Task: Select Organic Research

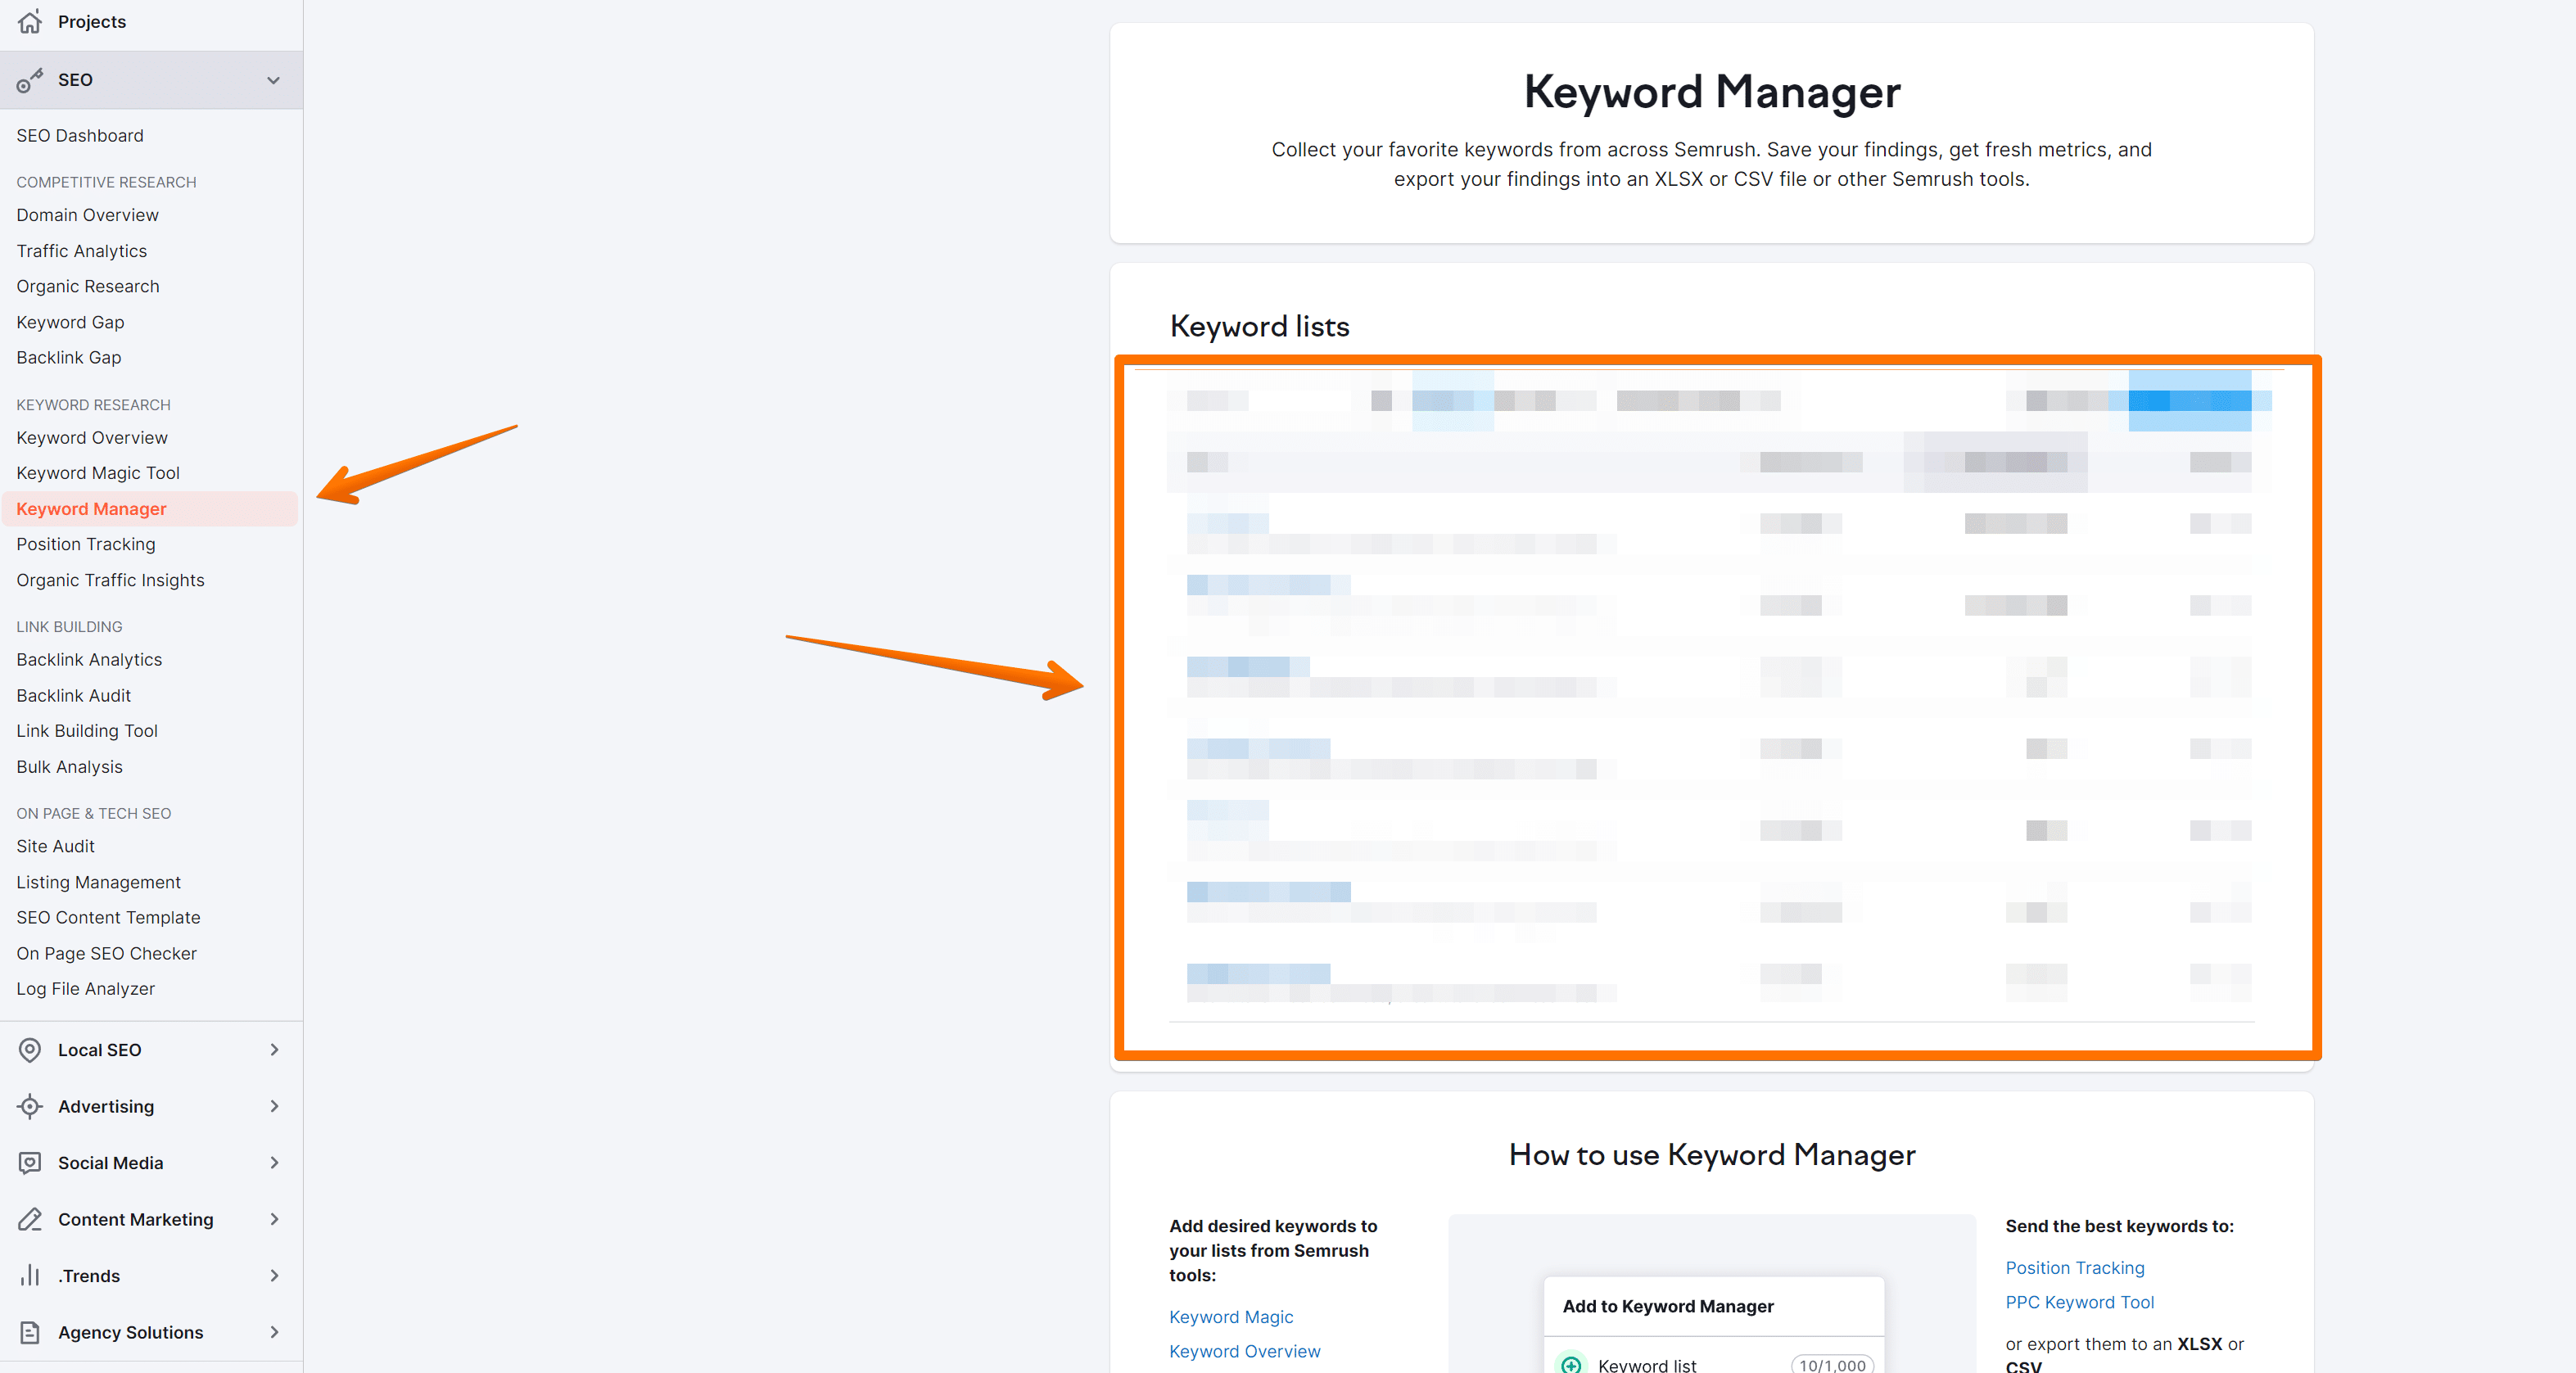Action: (x=88, y=287)
